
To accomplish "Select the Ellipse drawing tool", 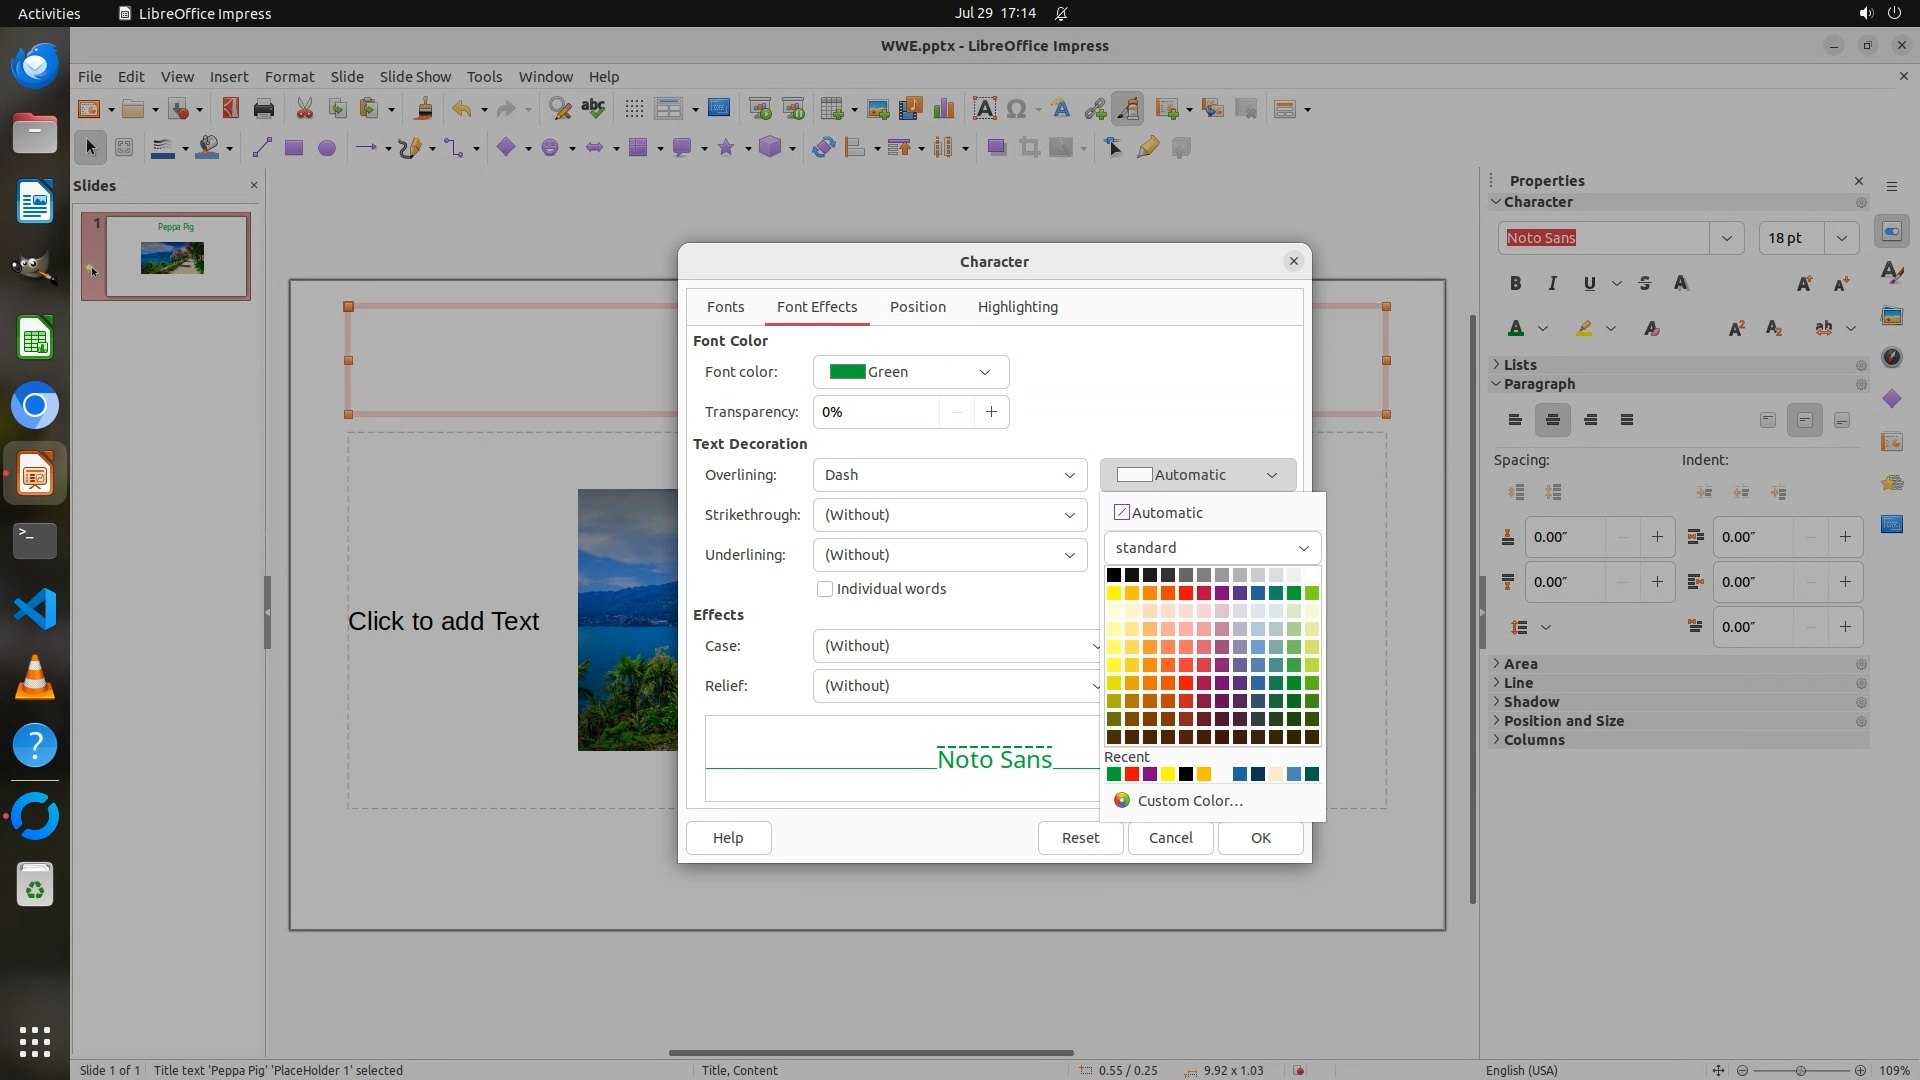I will [326, 148].
